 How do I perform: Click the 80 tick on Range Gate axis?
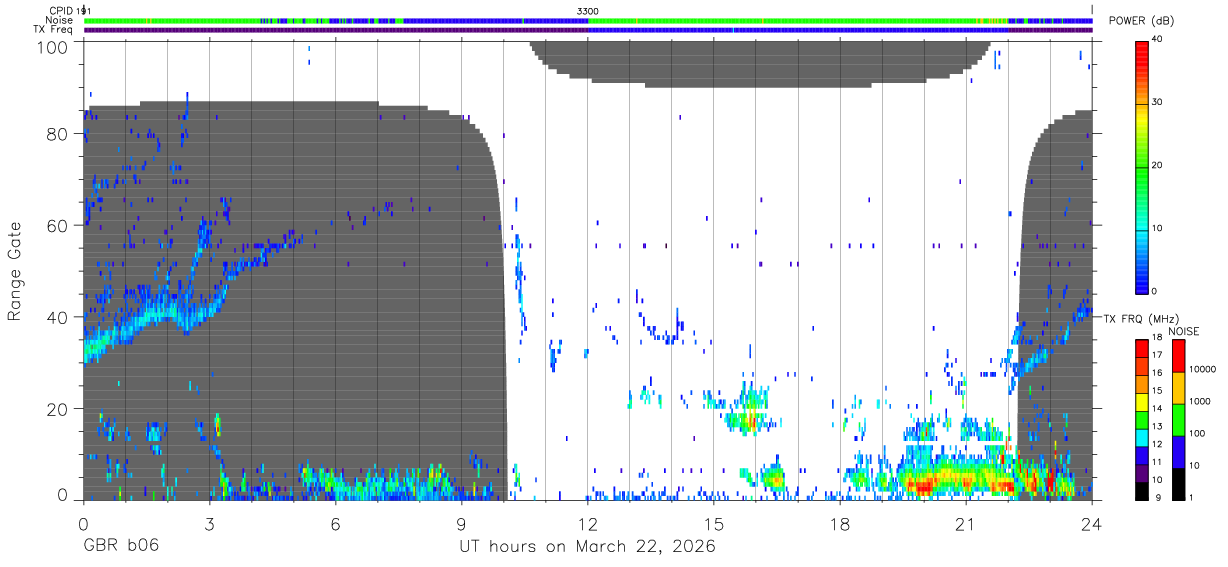58,134
